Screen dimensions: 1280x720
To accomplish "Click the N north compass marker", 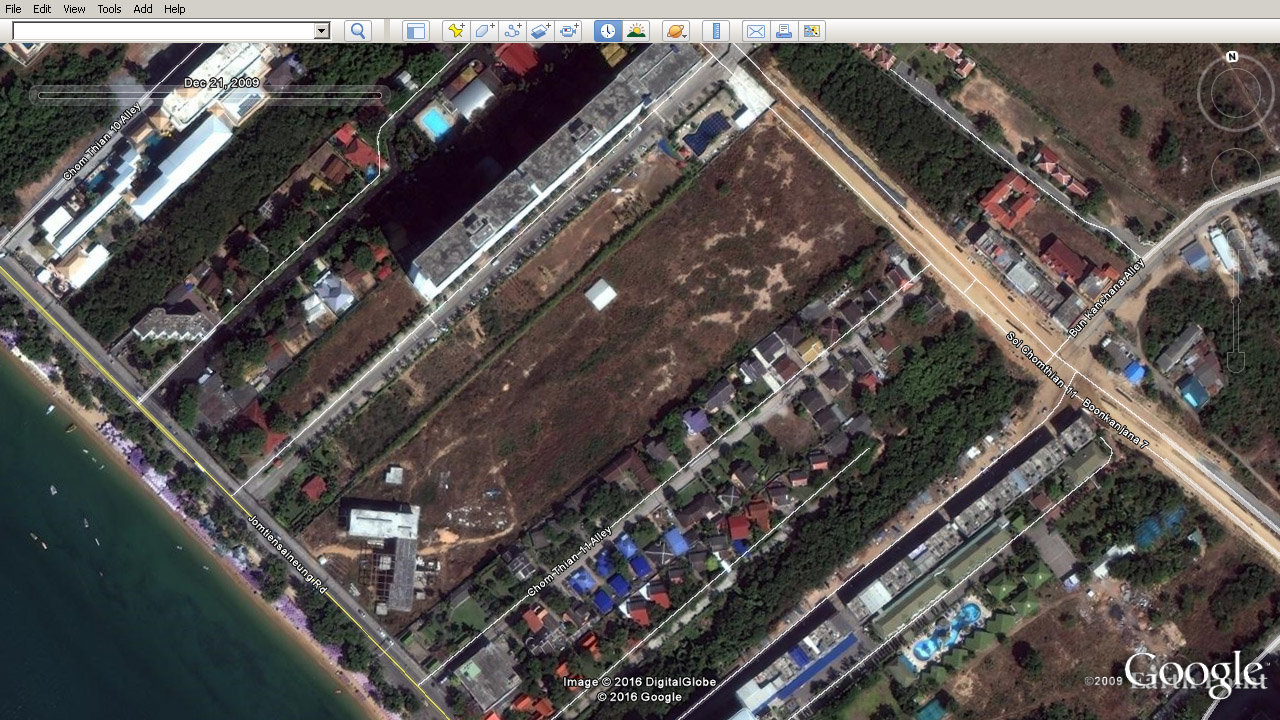I will point(1232,57).
